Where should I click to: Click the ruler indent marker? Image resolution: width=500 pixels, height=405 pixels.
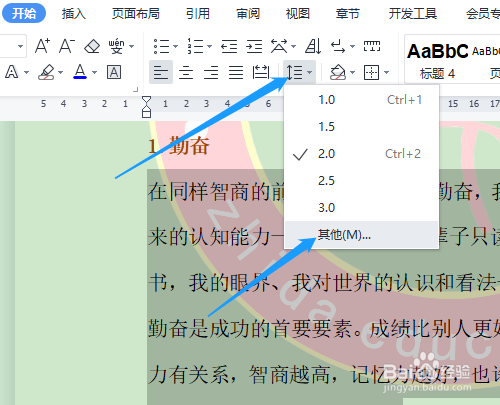coord(146,107)
